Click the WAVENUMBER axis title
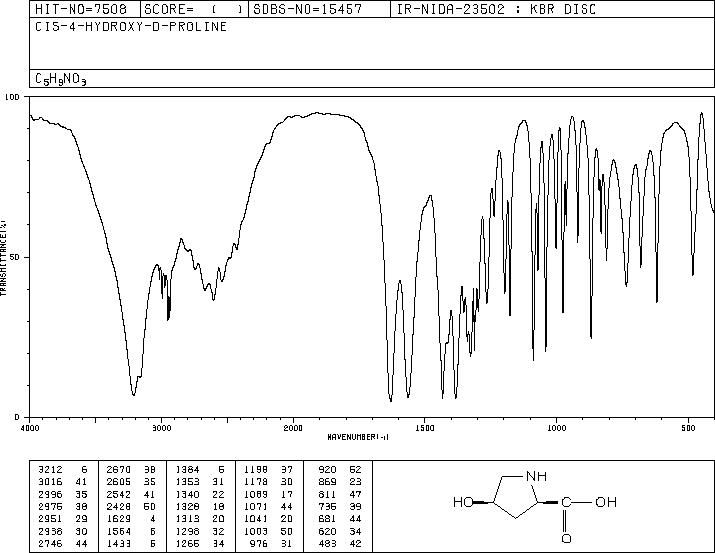 358,437
